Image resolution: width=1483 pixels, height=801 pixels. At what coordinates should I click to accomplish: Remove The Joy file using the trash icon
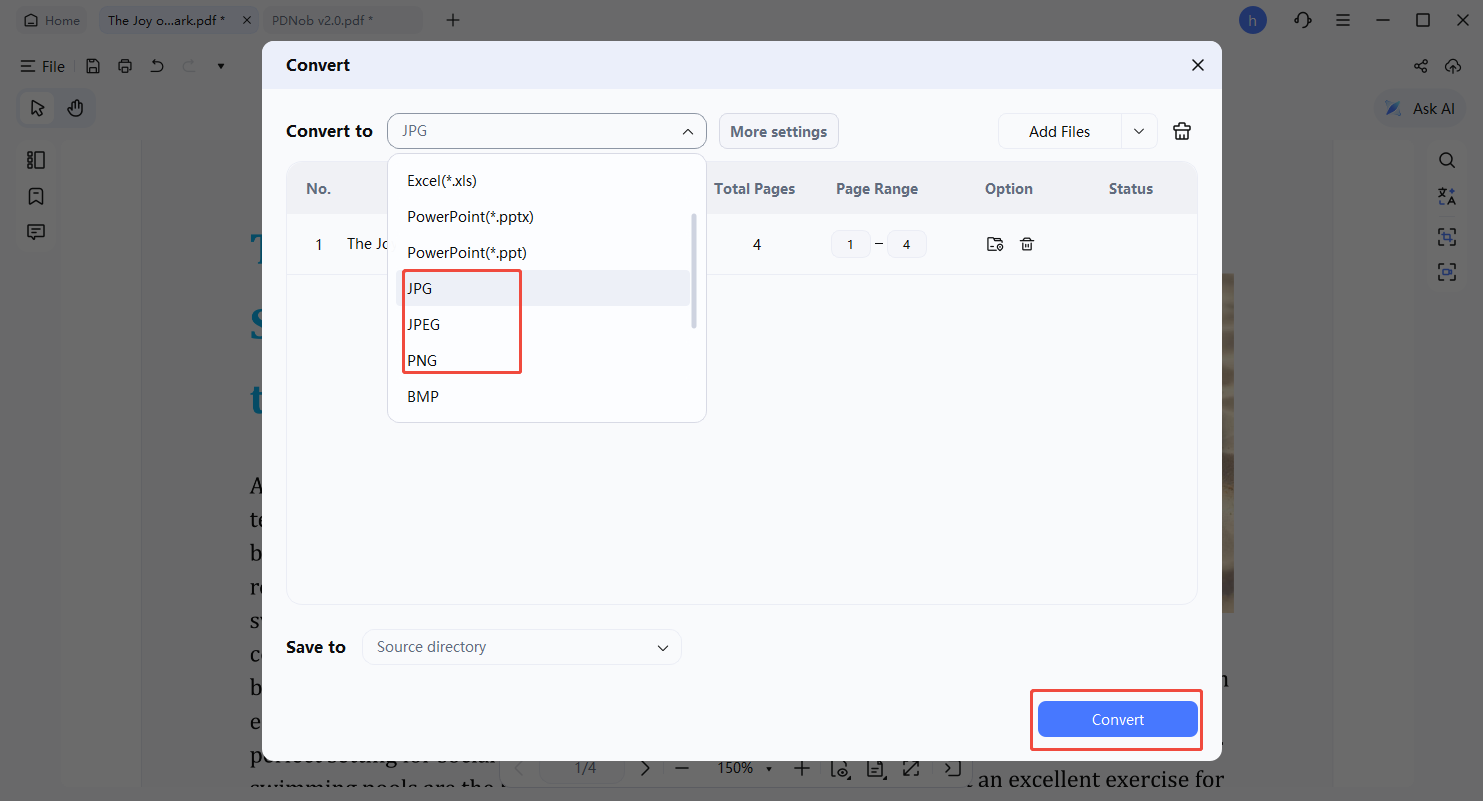pyautogui.click(x=1027, y=243)
